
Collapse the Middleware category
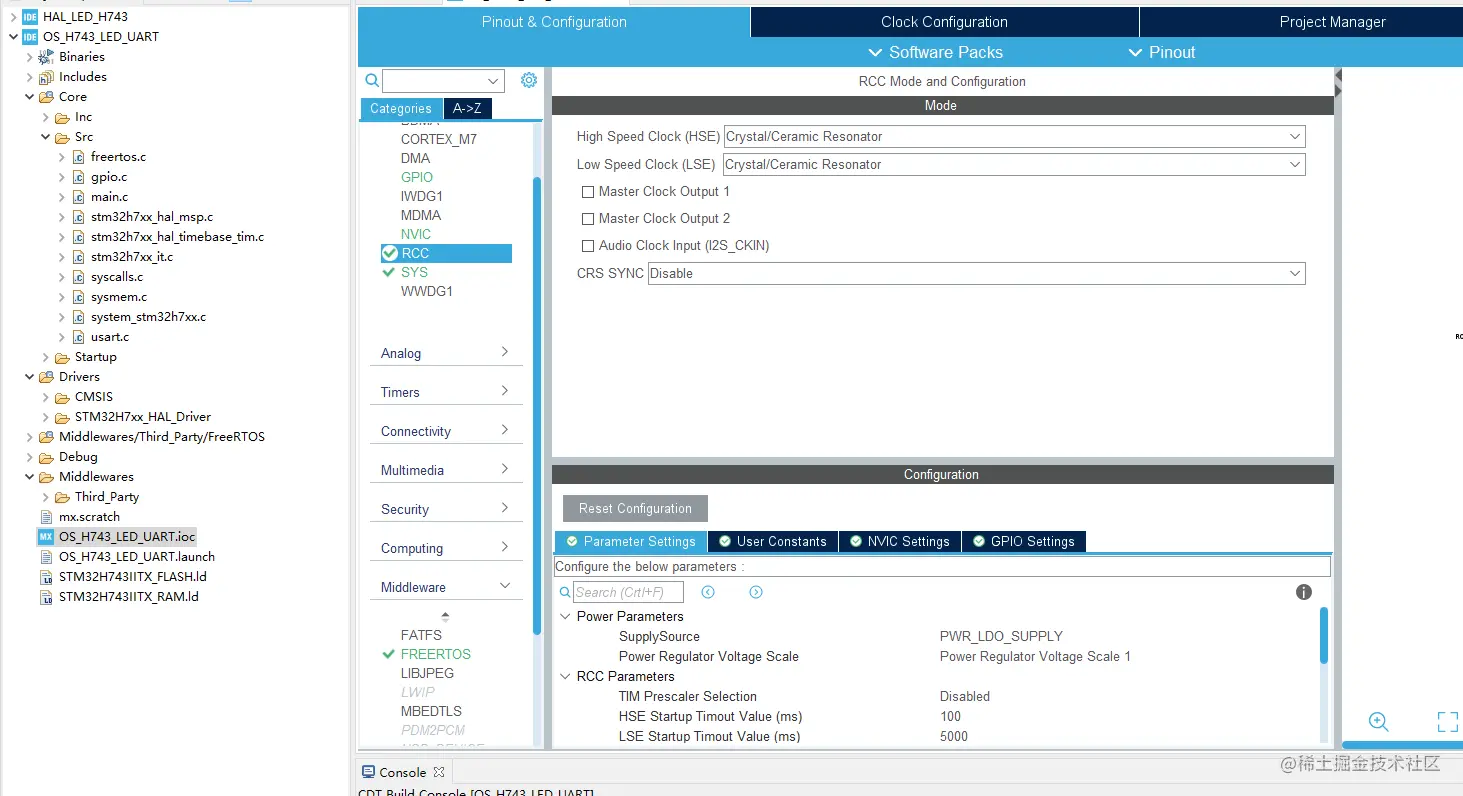[x=446, y=587]
